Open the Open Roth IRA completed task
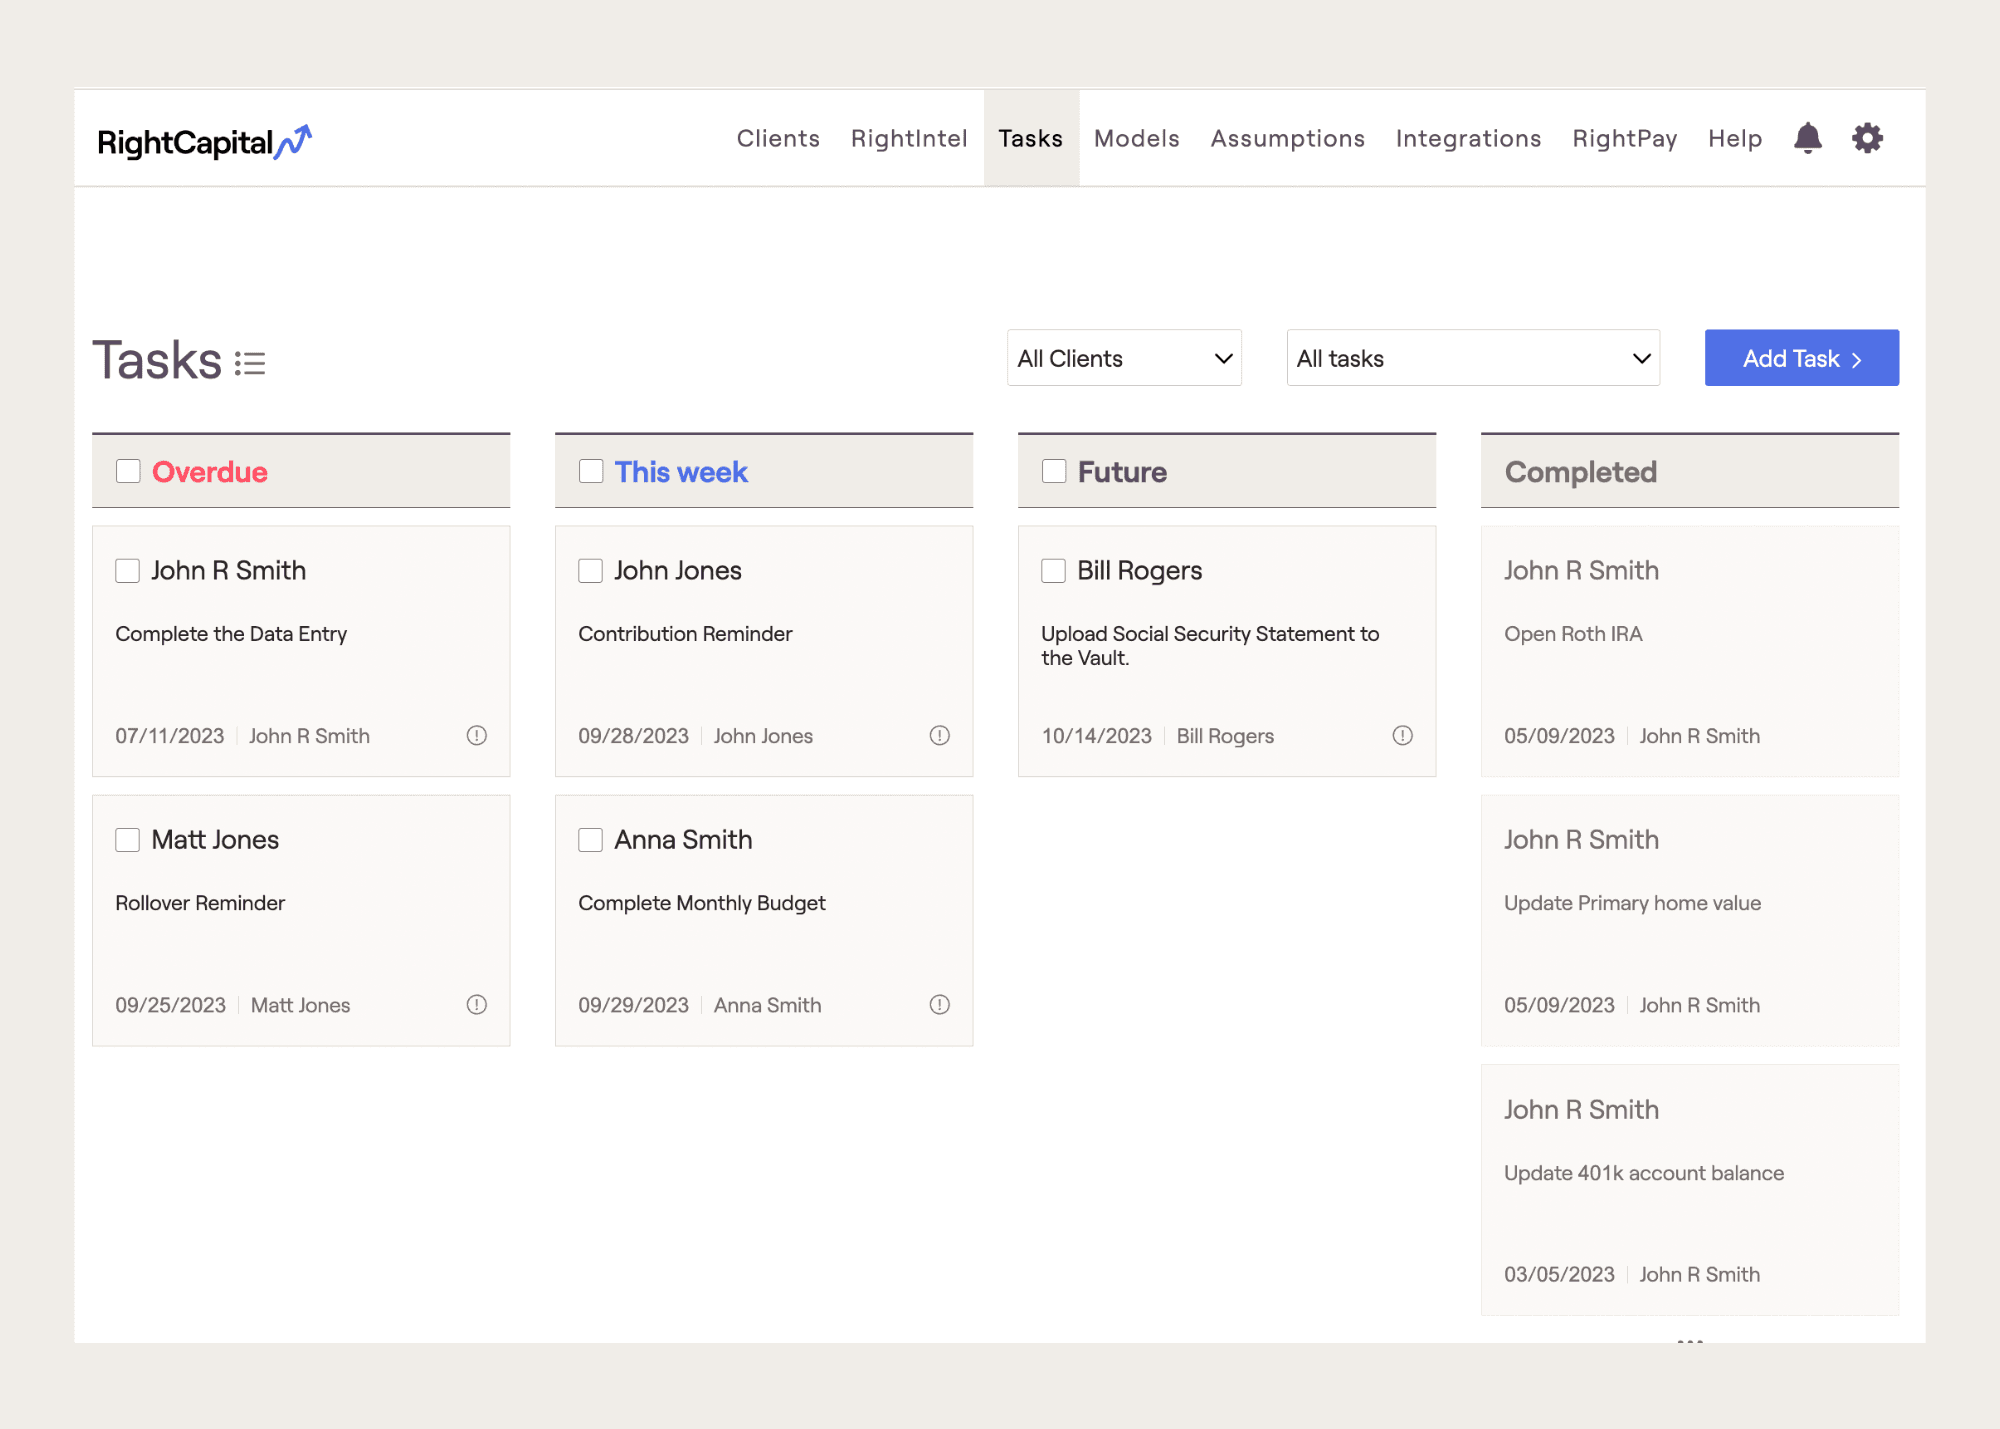Viewport: 2000px width, 1429px height. [x=1689, y=651]
